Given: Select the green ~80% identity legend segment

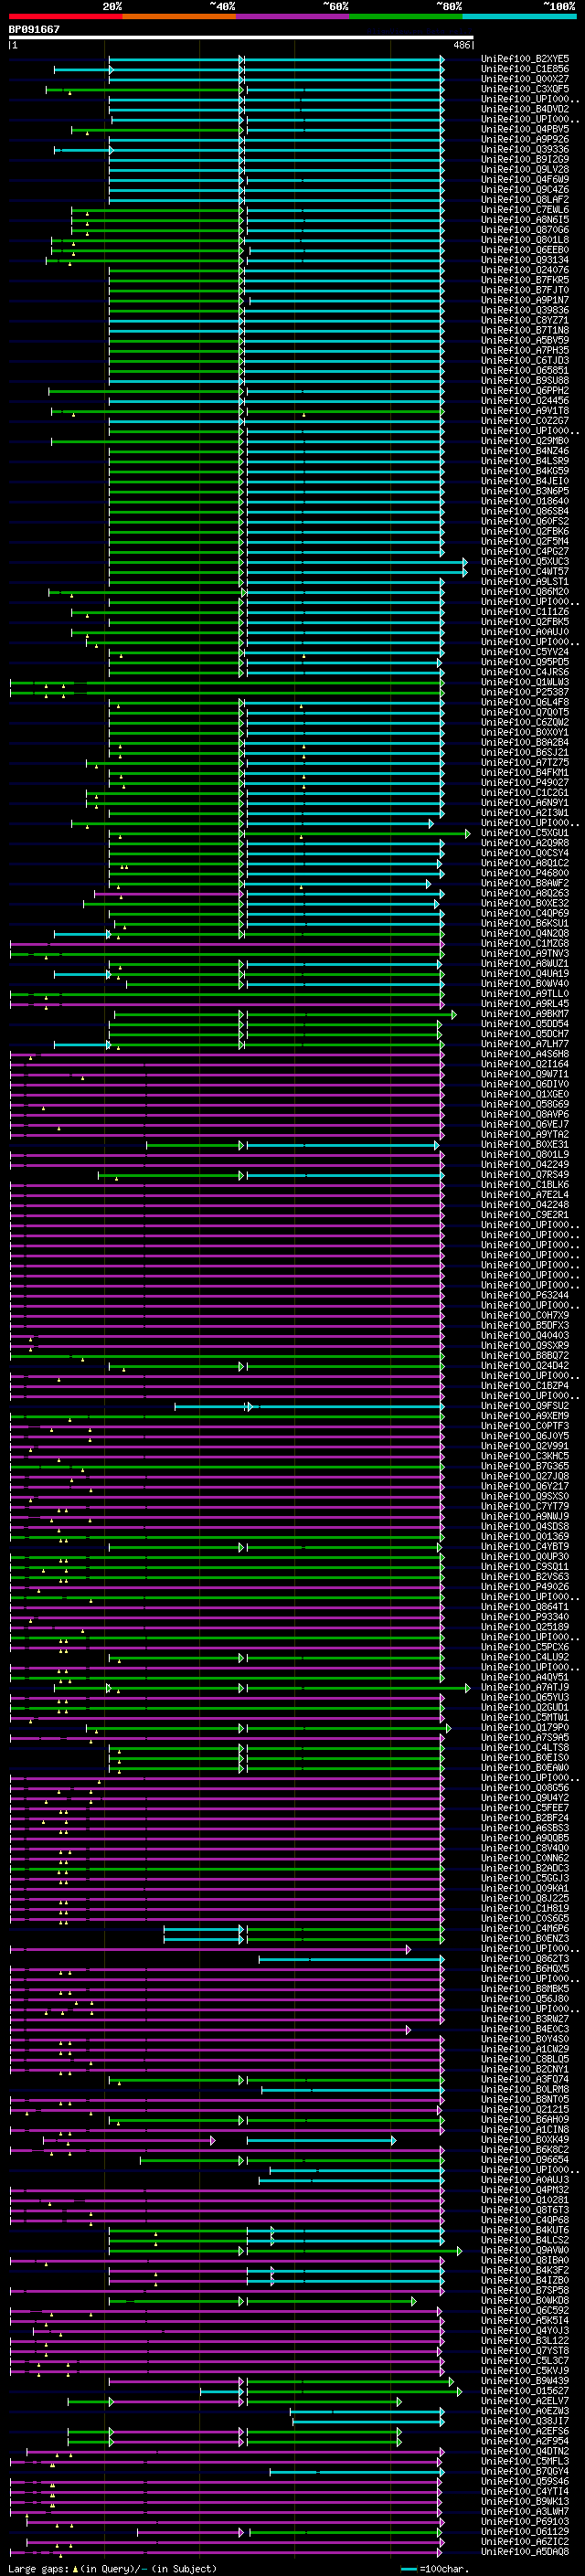Looking at the screenshot, I should [x=405, y=16].
